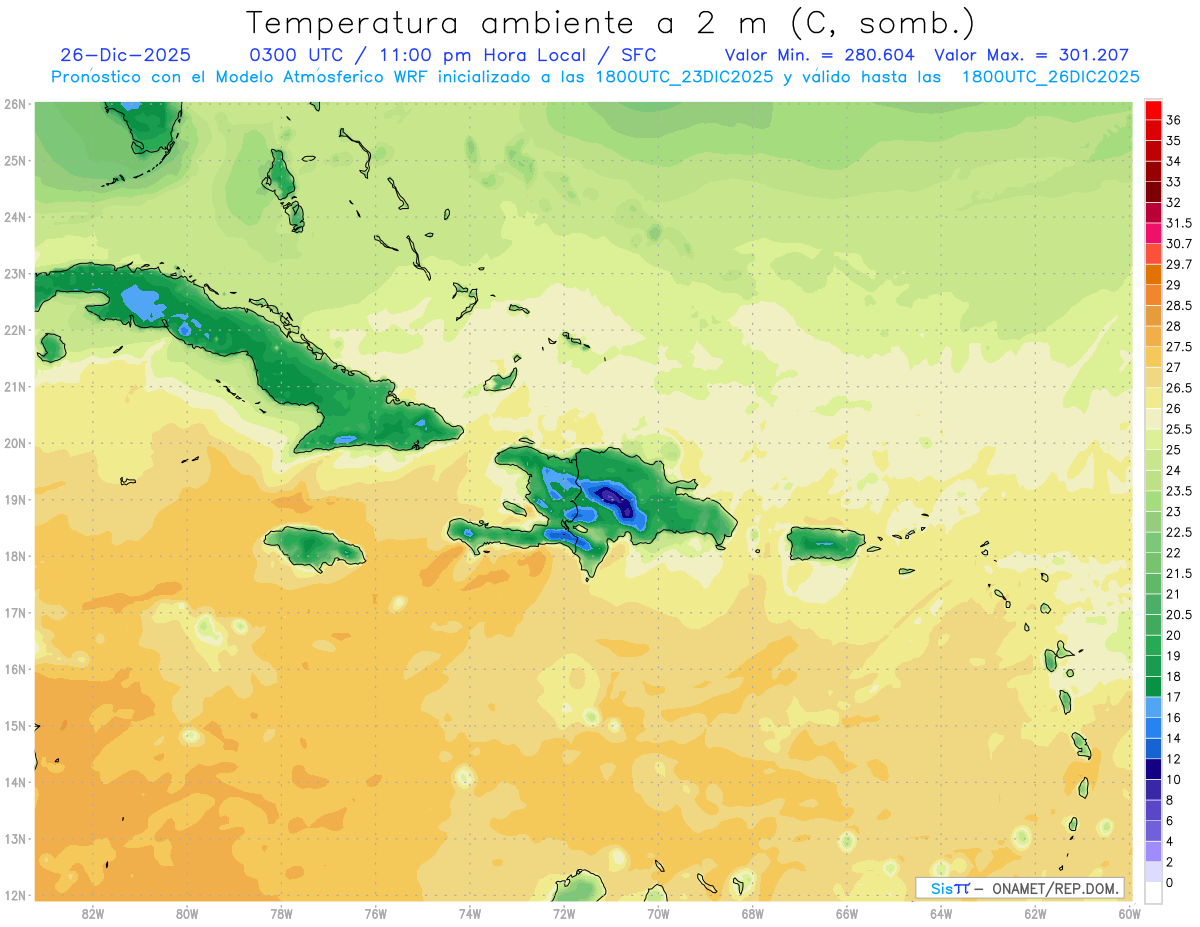Screen dimensions: 1200x927
Task: Click the '0' value on the color scale
Action: (x=1170, y=883)
